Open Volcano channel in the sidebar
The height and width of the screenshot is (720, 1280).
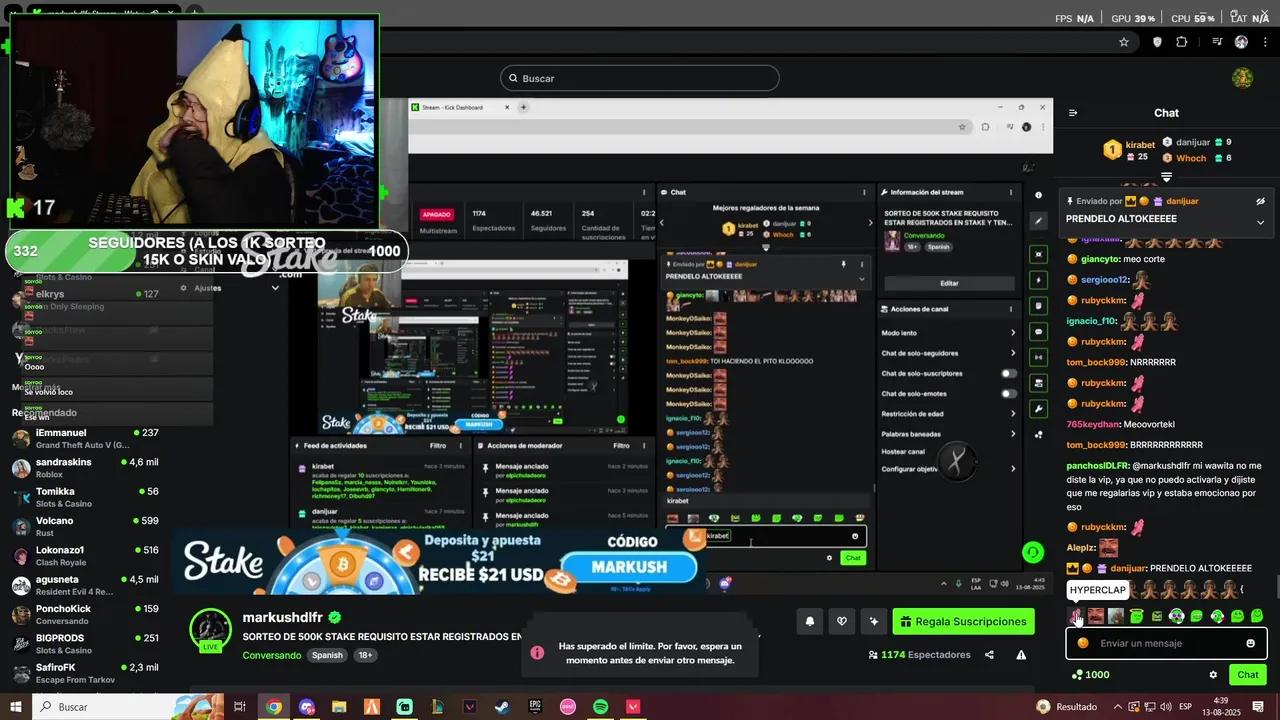point(85,527)
